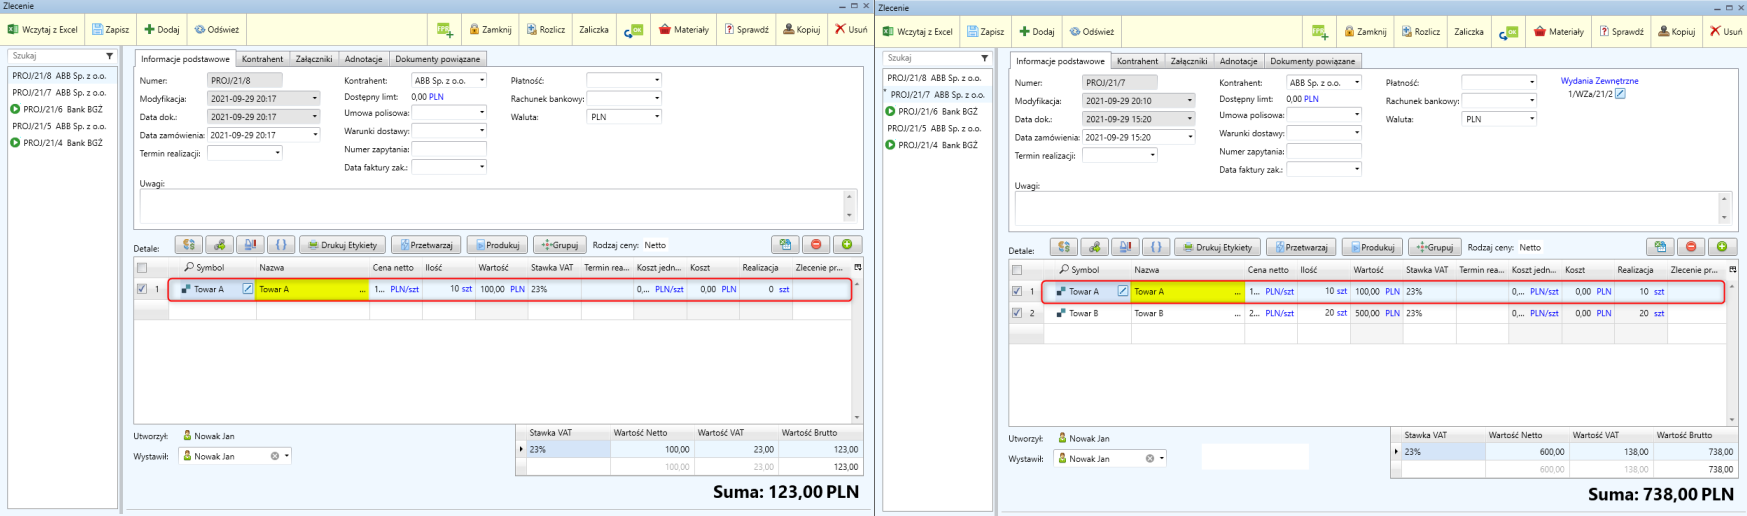Image resolution: width=1747 pixels, height=516 pixels.
Task: Click the red remove-row icon in the PROJ/21/8 window
Action: (816, 245)
